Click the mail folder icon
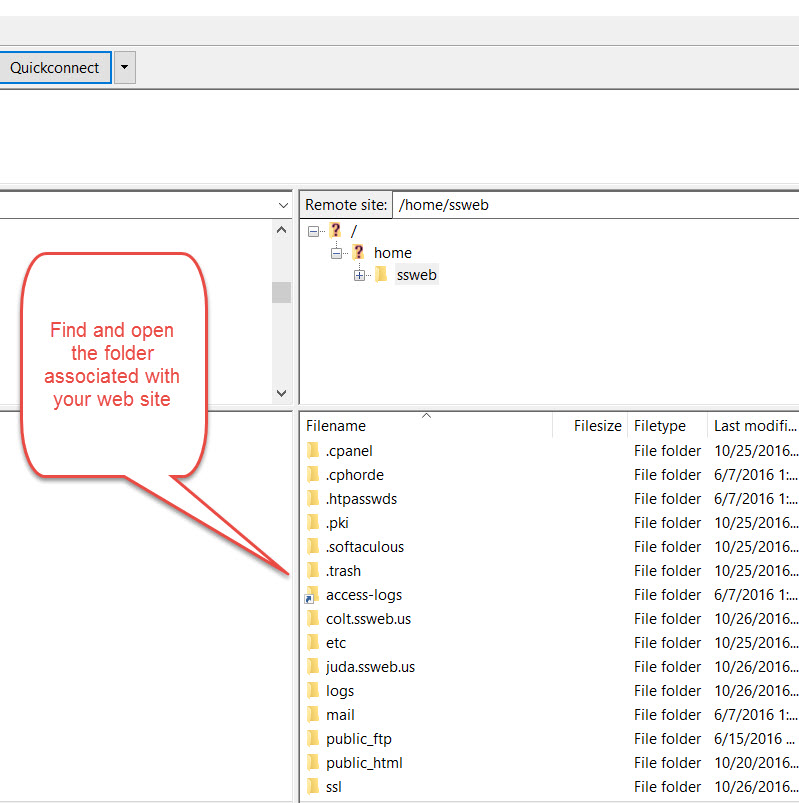Image resolution: width=799 pixels, height=803 pixels. click(313, 715)
